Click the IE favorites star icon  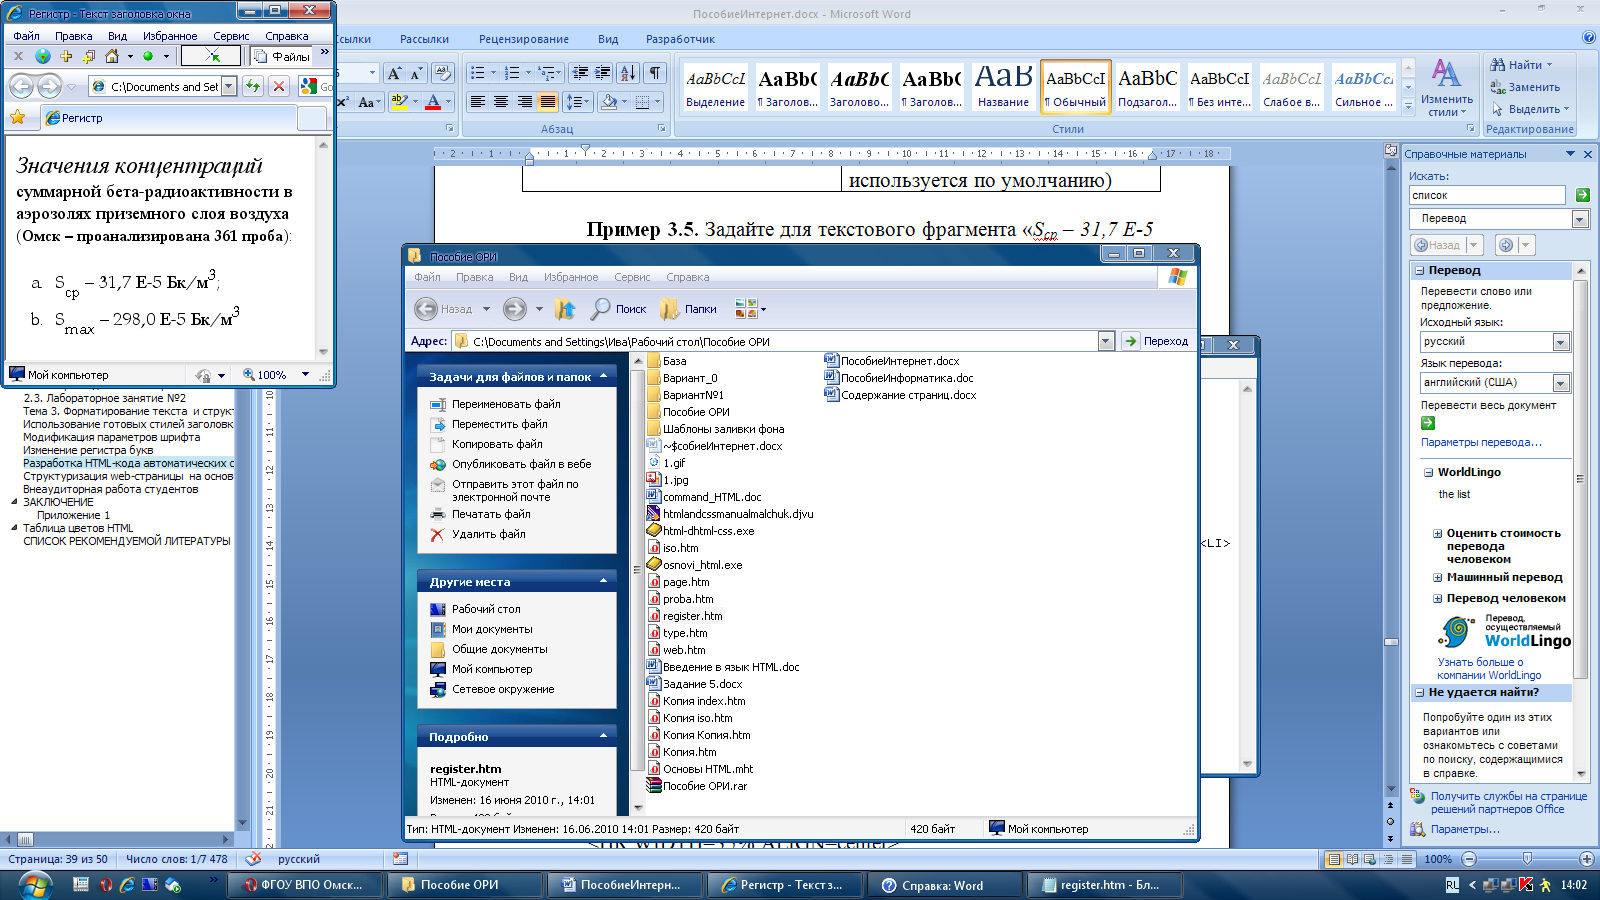(17, 118)
